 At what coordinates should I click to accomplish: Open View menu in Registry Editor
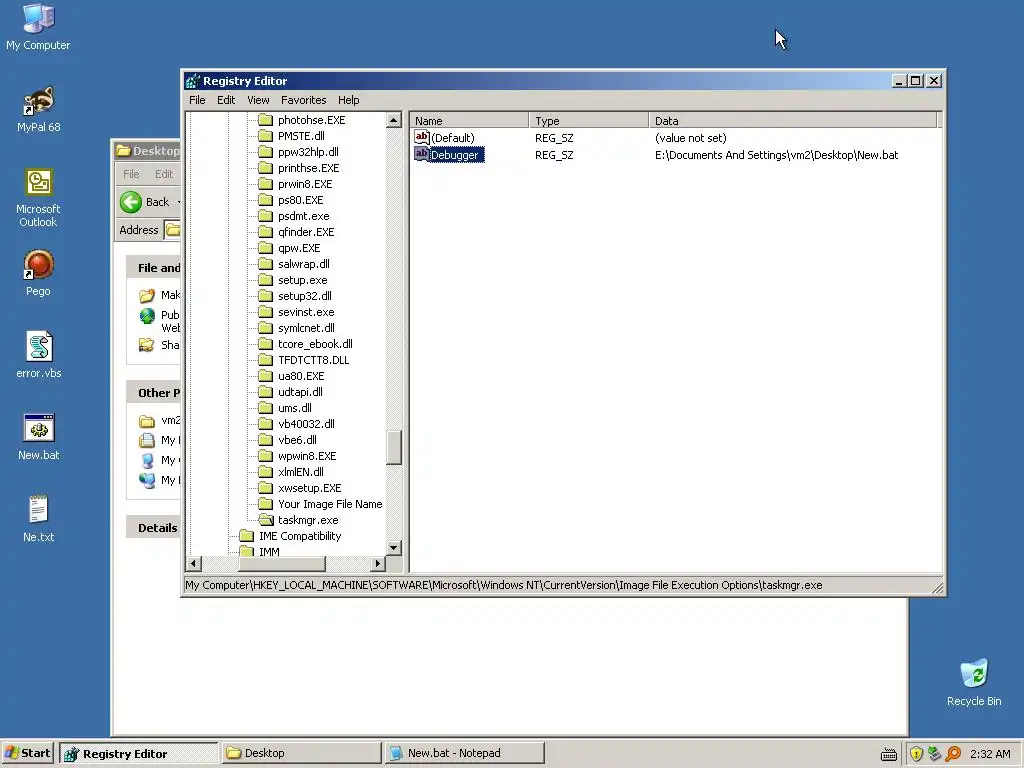[x=258, y=100]
